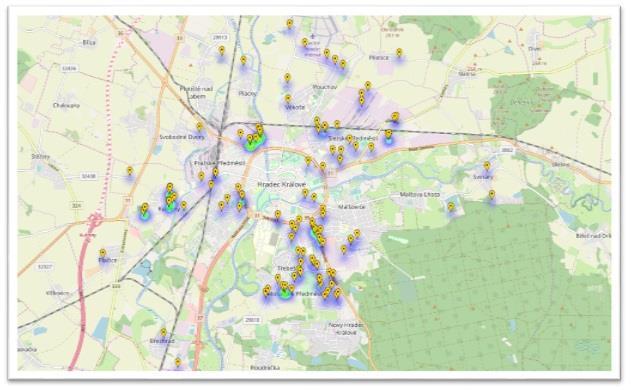Select the Bříza label at top left

coord(89,42)
